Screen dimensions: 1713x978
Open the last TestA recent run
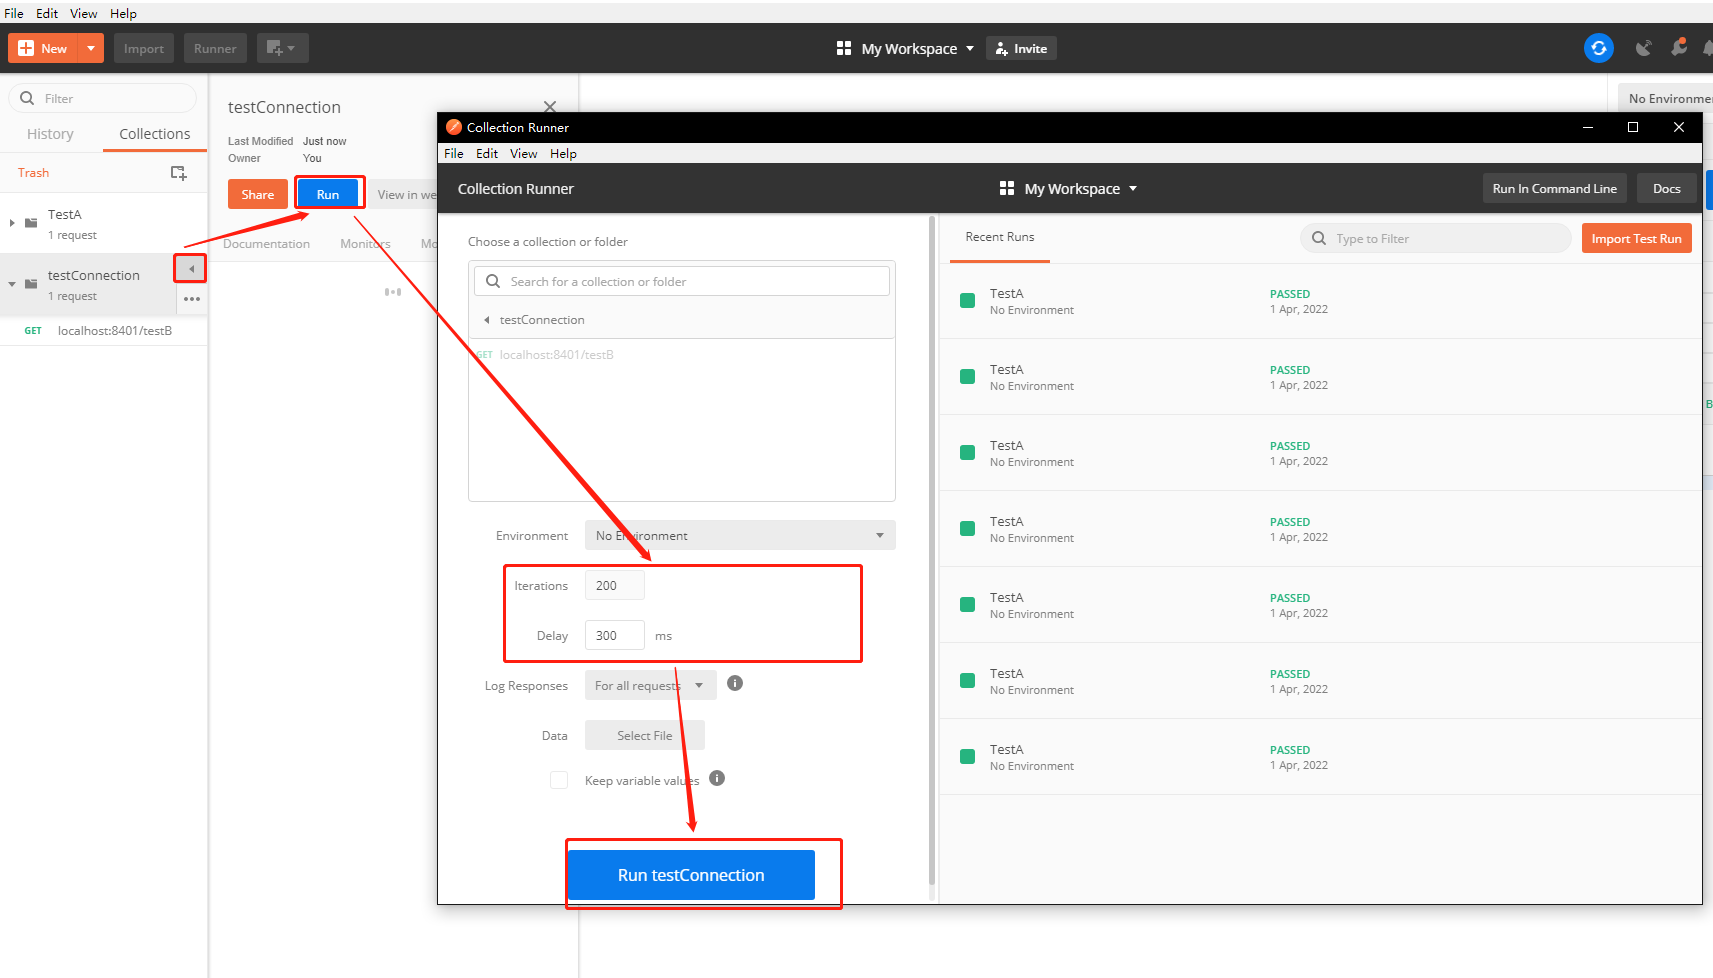click(1320, 757)
